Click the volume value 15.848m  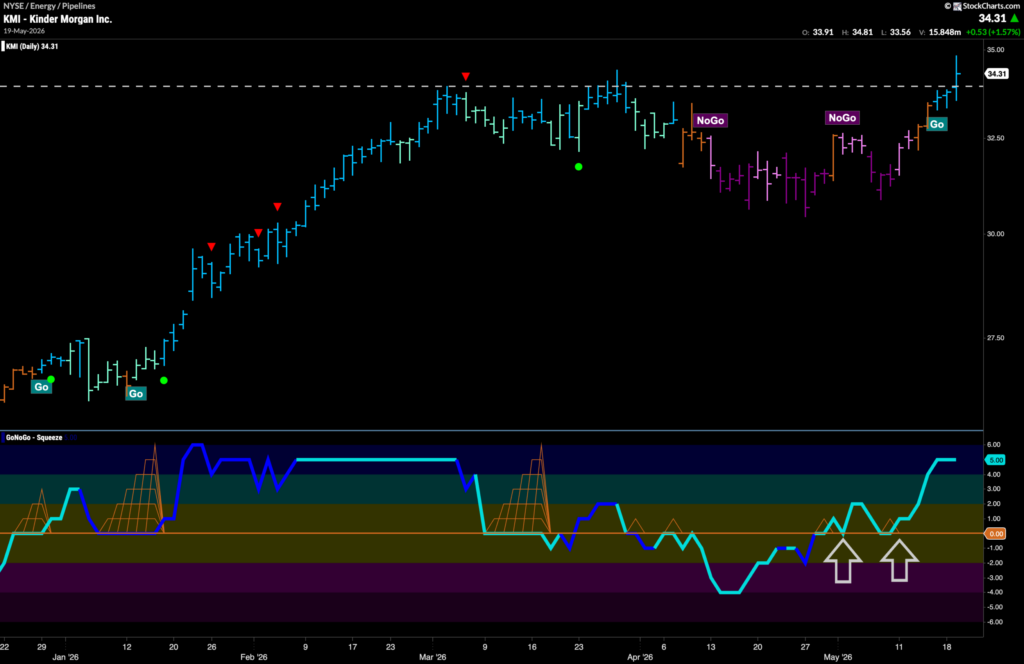[x=945, y=32]
